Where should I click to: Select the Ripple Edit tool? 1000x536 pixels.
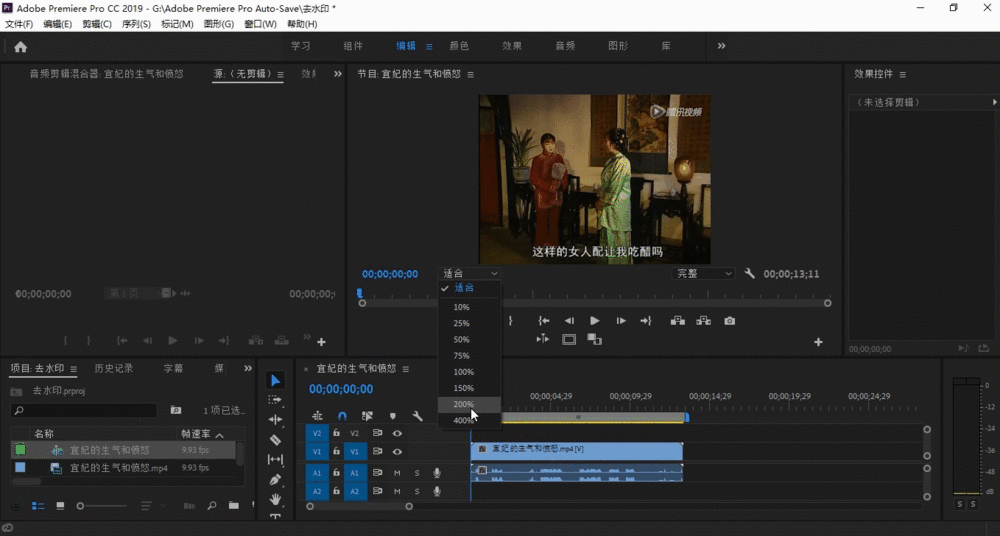[276, 419]
